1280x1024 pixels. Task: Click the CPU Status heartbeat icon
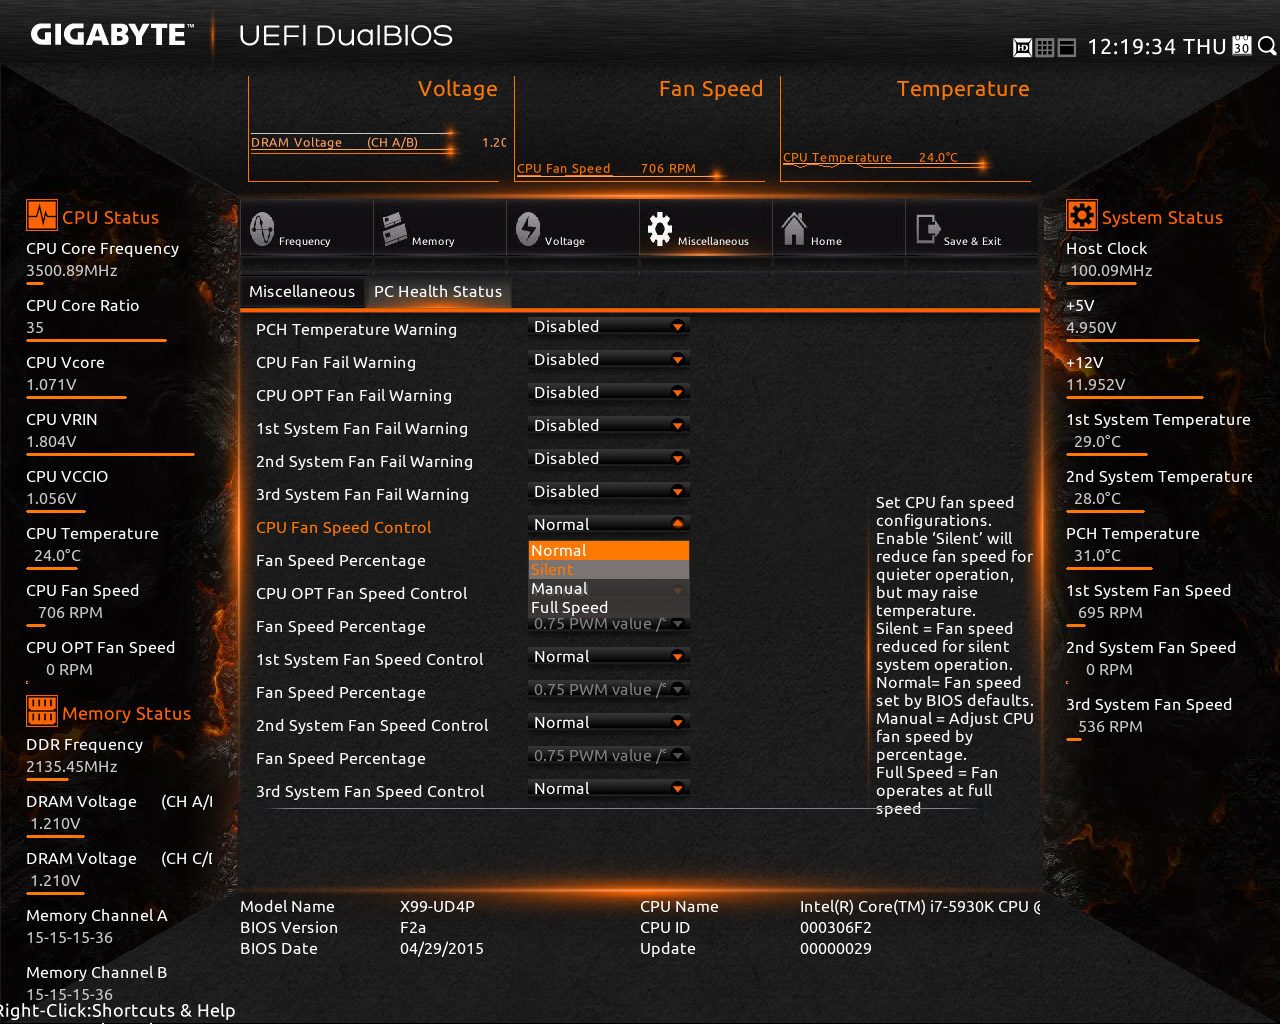[x=42, y=216]
